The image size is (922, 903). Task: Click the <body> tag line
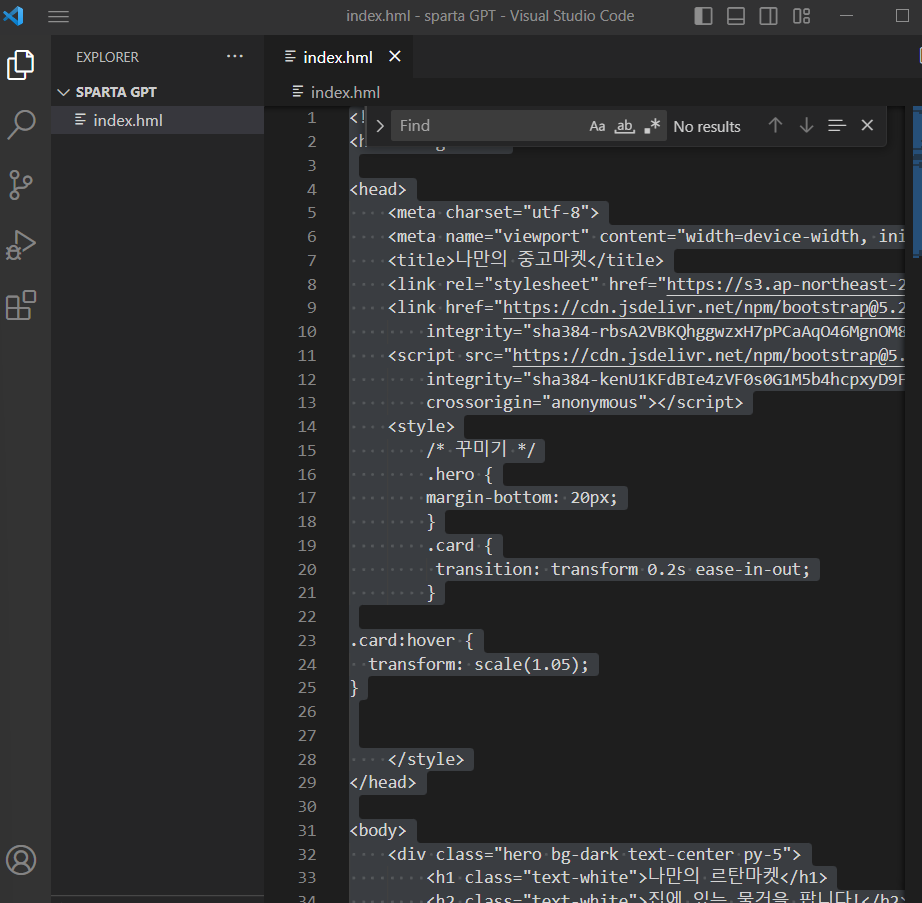click(x=378, y=831)
